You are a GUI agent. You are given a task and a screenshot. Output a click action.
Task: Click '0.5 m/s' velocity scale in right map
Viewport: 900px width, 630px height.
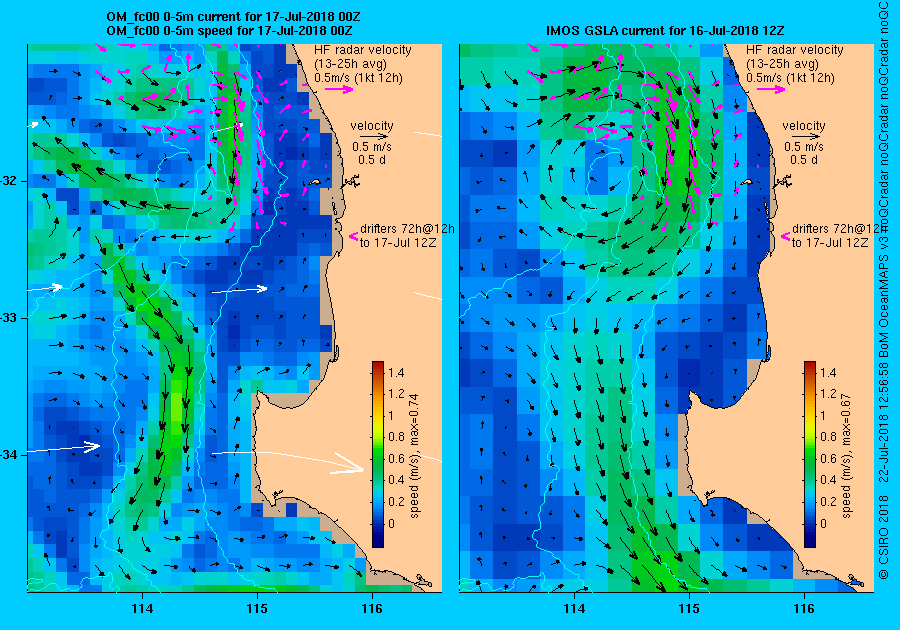click(804, 147)
